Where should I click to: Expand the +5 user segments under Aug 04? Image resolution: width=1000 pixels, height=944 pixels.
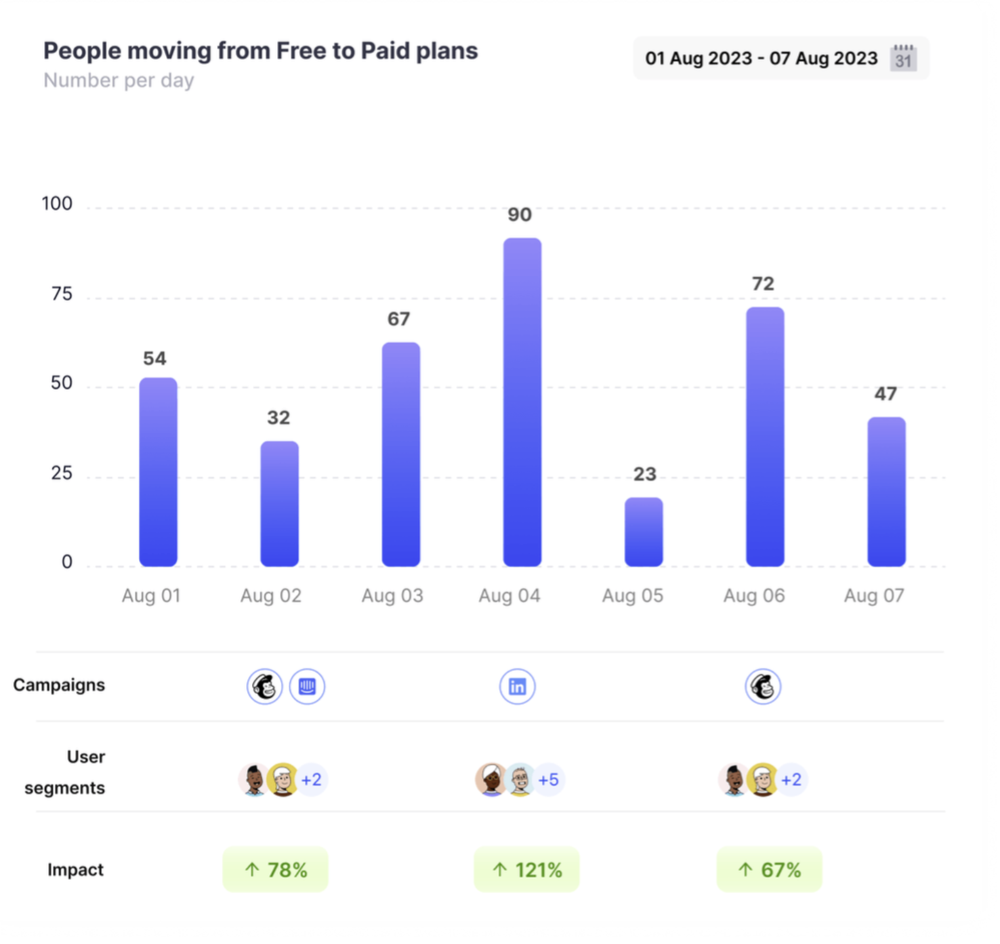[x=548, y=780]
